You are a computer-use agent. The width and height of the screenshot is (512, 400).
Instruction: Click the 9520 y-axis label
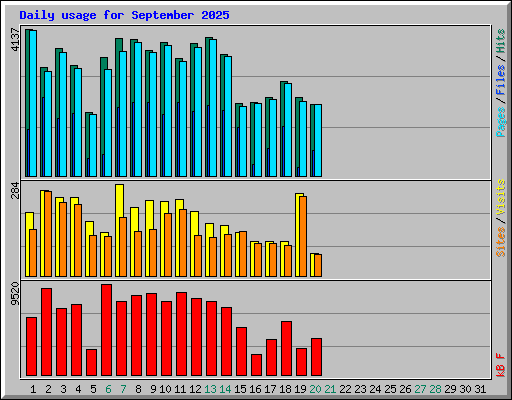(15, 294)
